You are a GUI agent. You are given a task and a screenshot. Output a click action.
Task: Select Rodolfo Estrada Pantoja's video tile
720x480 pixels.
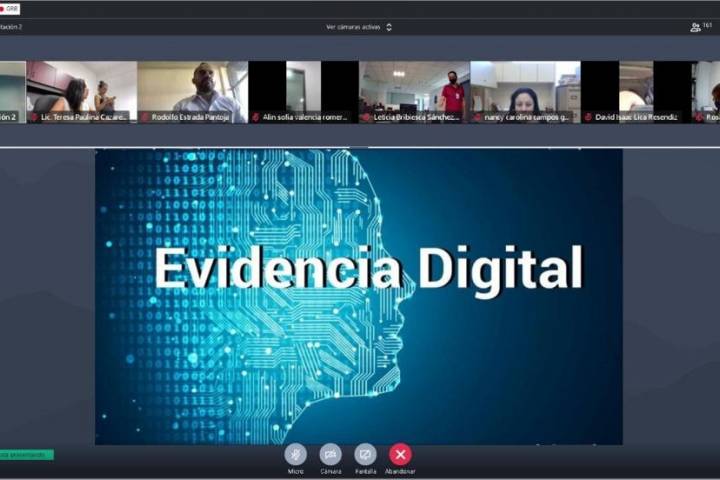pyautogui.click(x=192, y=90)
